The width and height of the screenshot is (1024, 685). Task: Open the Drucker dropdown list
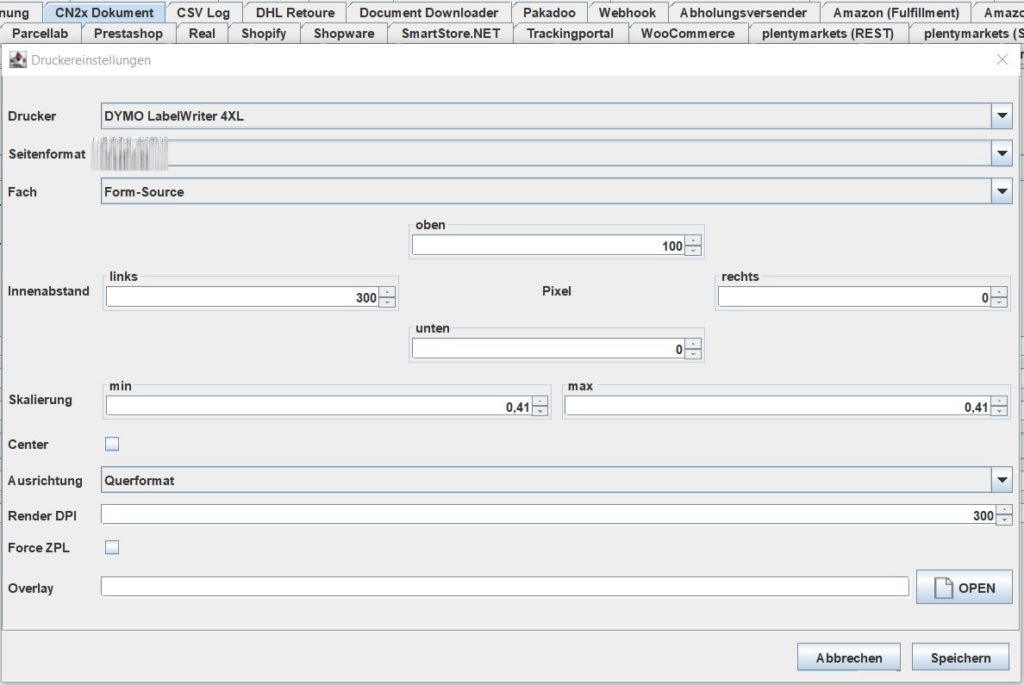(x=1002, y=116)
